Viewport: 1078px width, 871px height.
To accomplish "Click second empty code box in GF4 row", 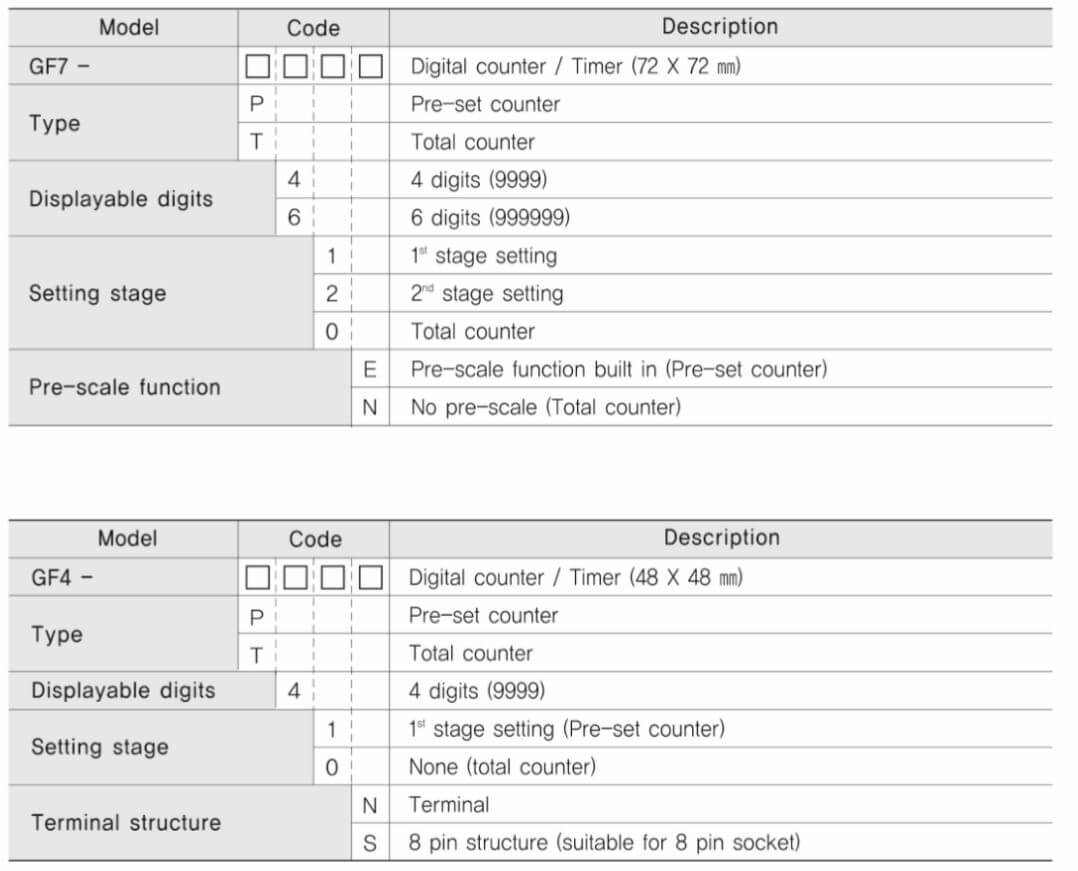I will click(295, 577).
